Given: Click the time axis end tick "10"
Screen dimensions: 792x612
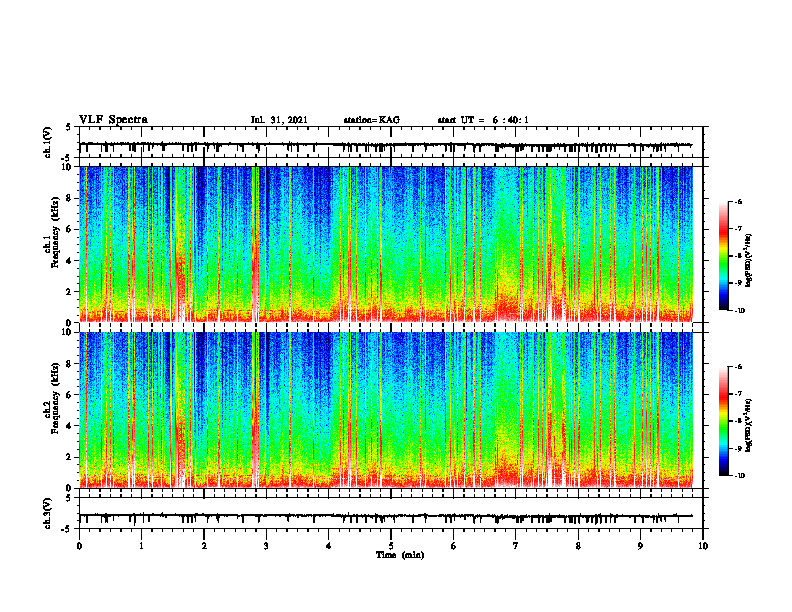Looking at the screenshot, I should 703,546.
